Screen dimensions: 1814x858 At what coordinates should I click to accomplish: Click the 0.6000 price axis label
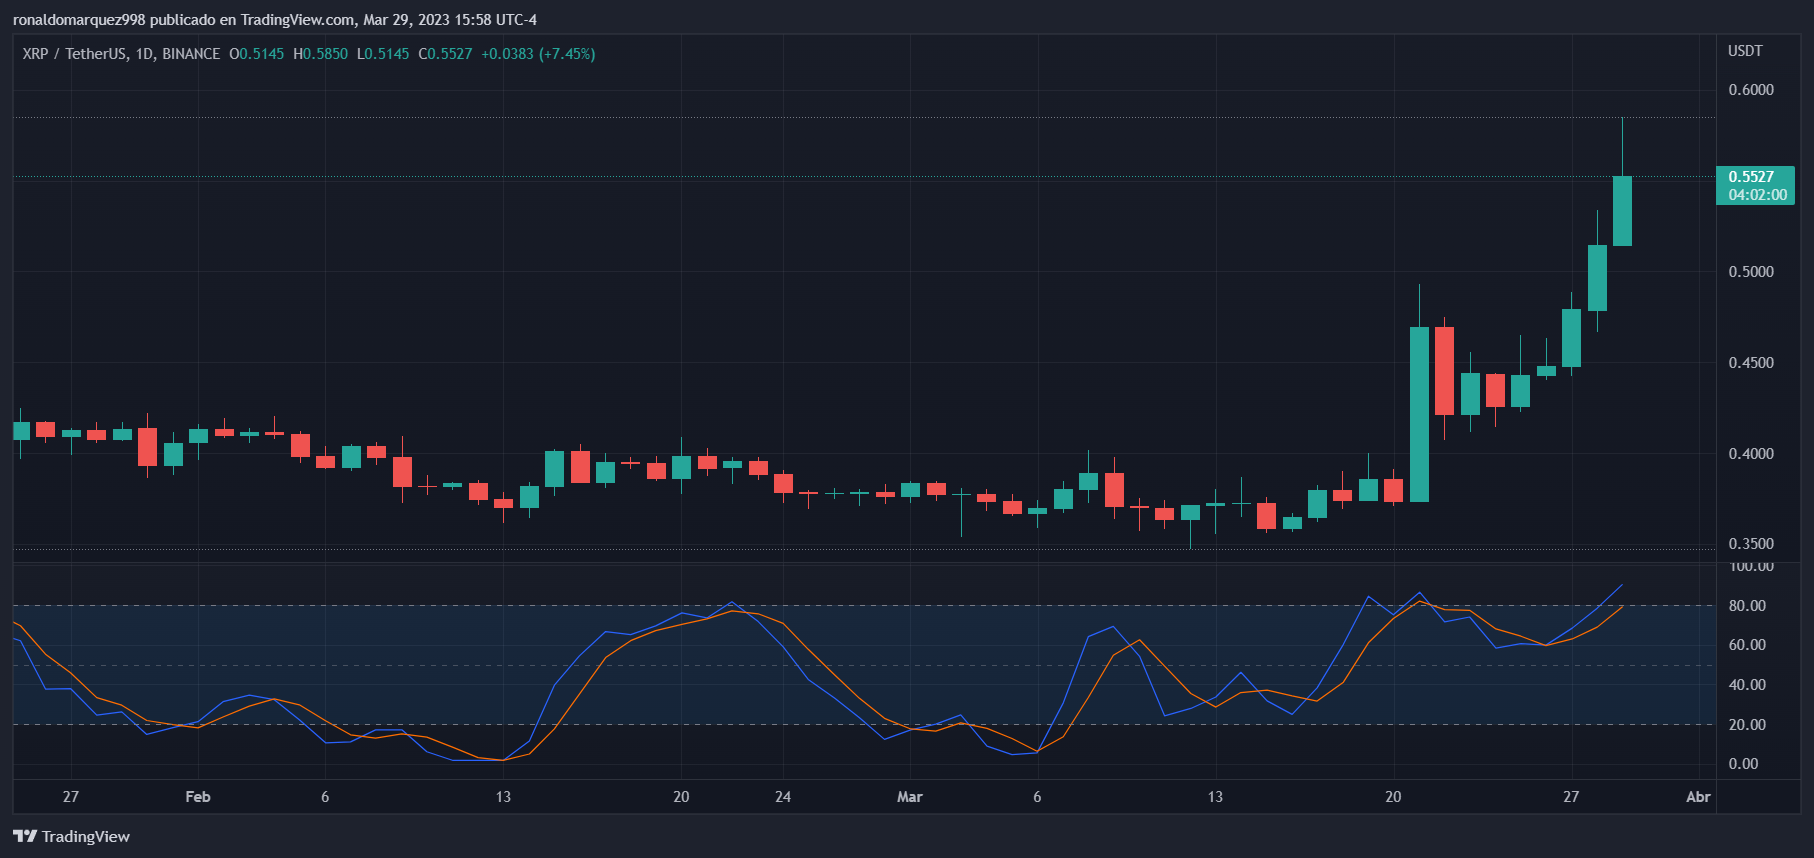1751,90
